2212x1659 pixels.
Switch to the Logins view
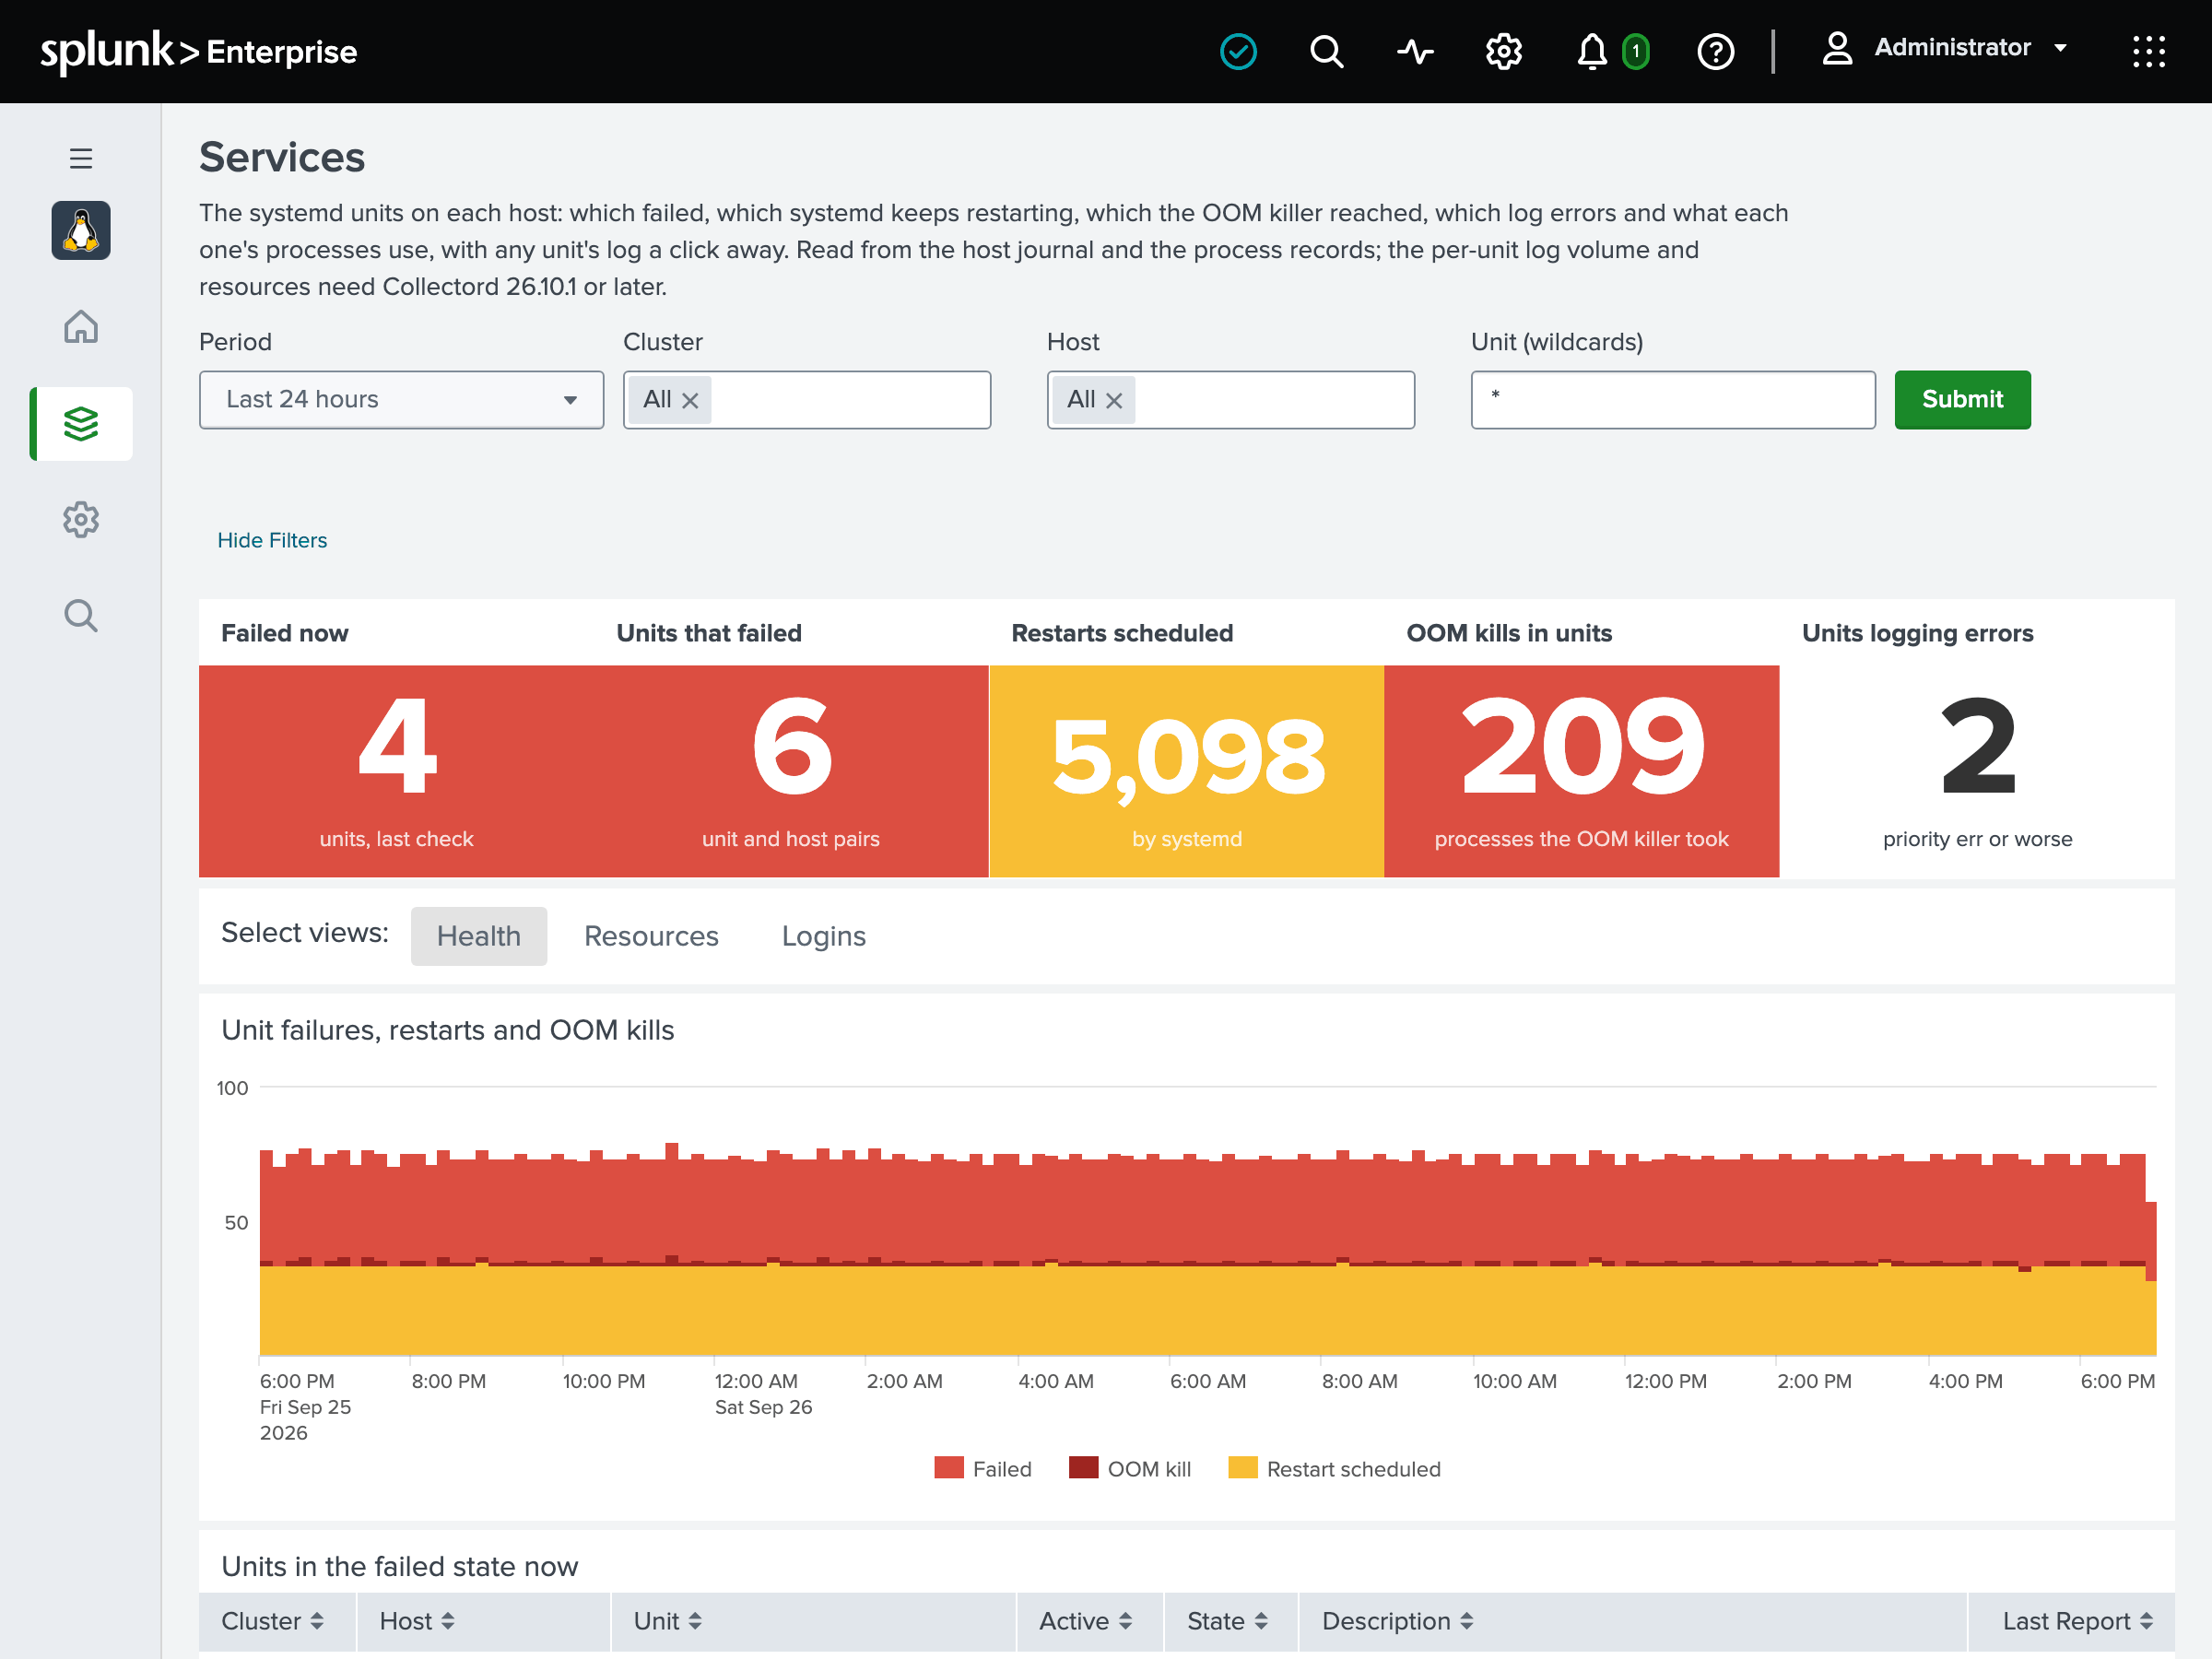click(x=824, y=936)
